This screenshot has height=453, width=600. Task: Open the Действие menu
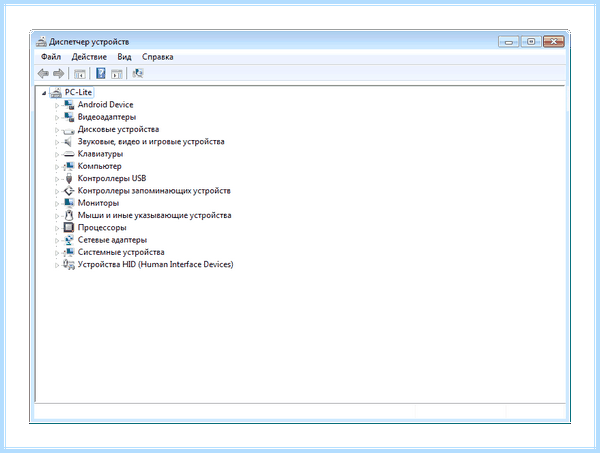pyautogui.click(x=89, y=57)
